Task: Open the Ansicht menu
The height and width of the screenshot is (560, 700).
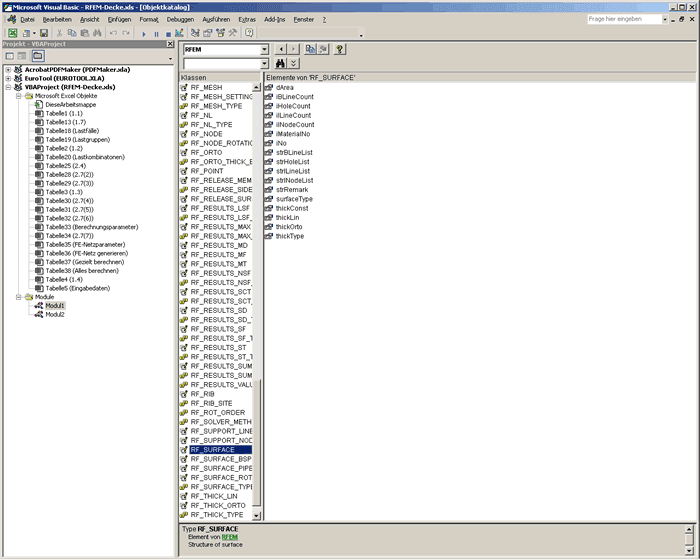Action: coord(90,20)
